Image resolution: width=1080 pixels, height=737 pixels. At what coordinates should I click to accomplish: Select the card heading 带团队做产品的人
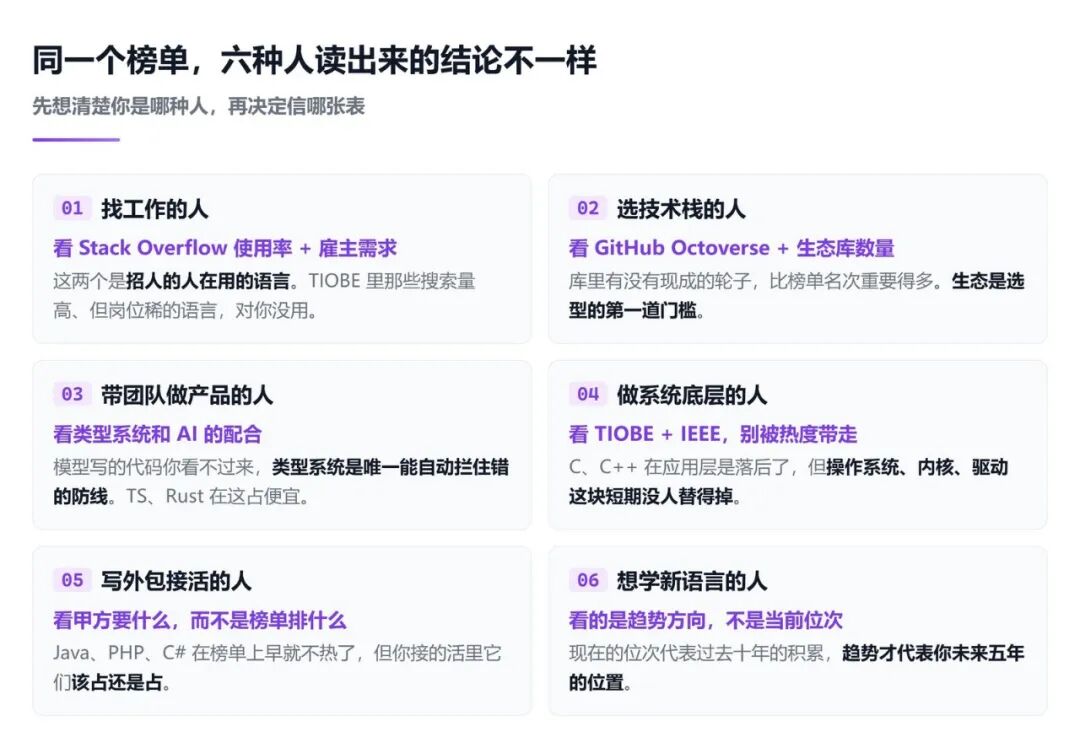tap(187, 395)
